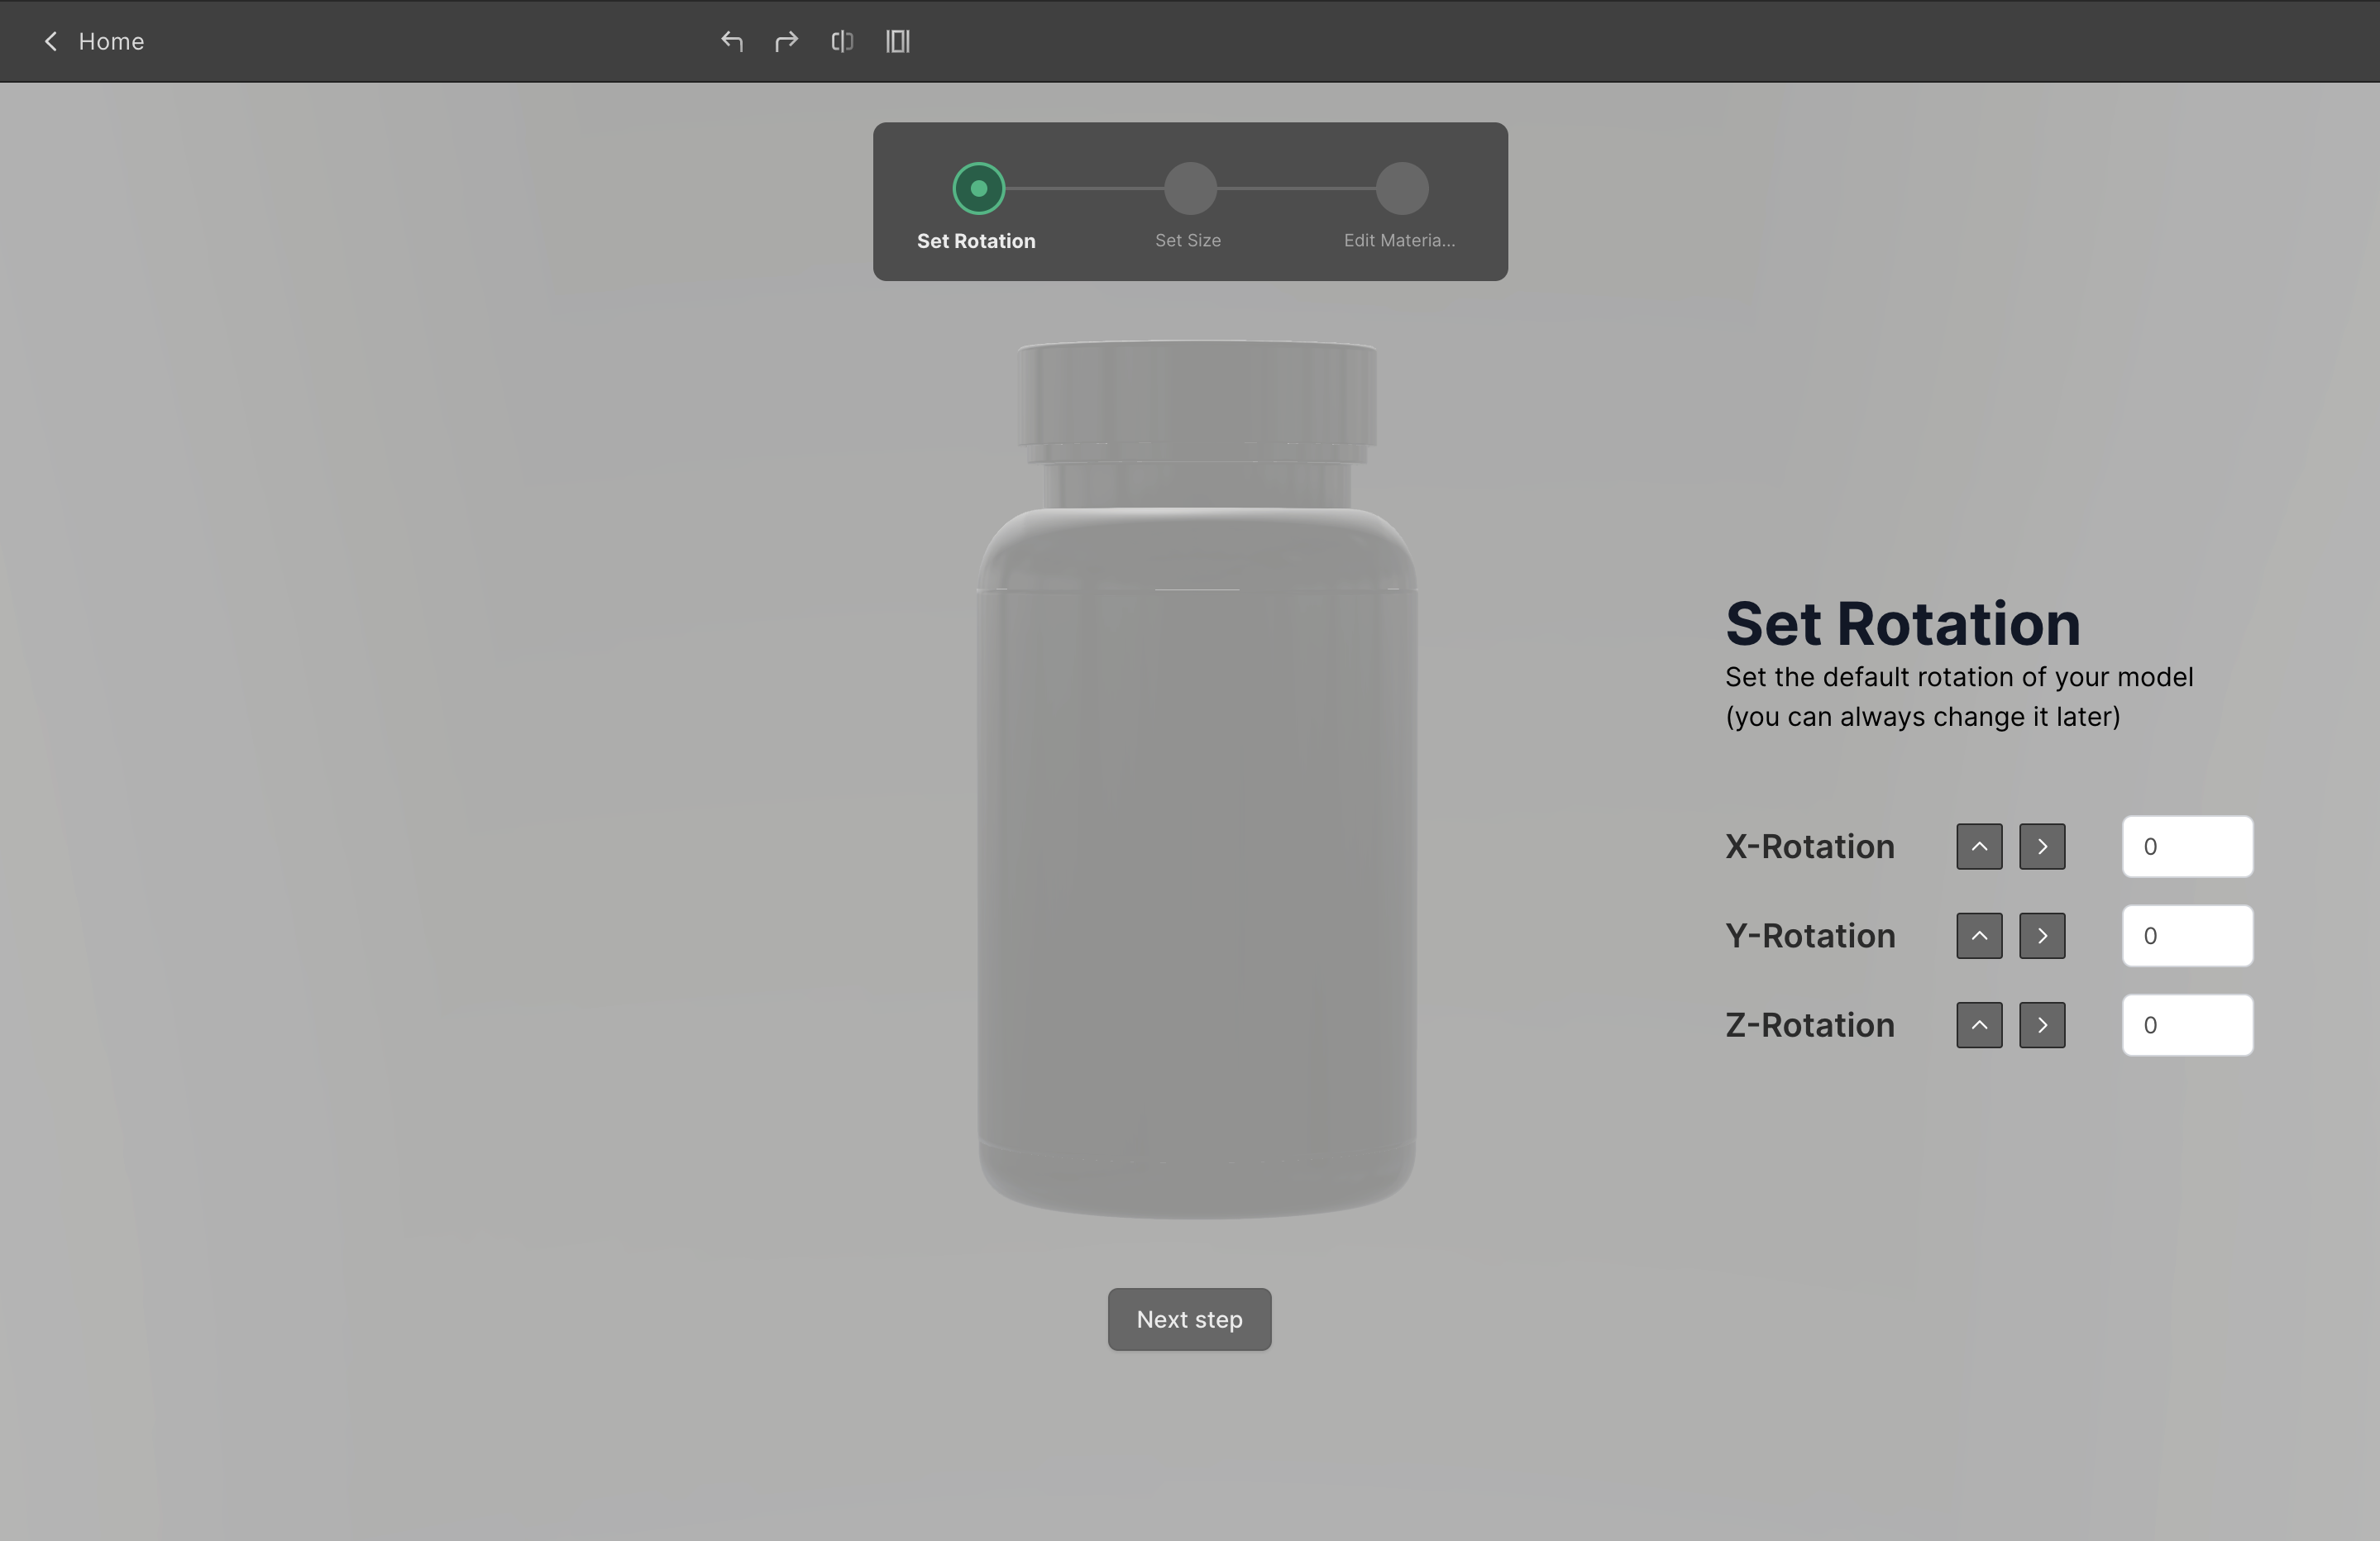Click X-Rotation right arrow button
This screenshot has width=2380, height=1541.
tap(2042, 846)
